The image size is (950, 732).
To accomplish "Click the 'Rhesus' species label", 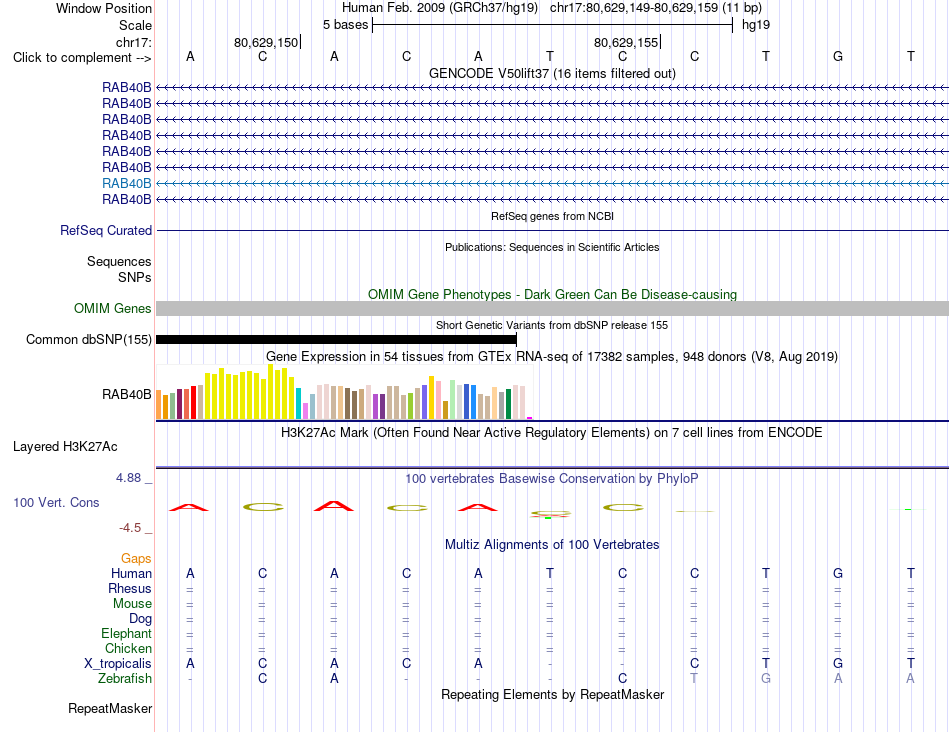I will point(130,588).
